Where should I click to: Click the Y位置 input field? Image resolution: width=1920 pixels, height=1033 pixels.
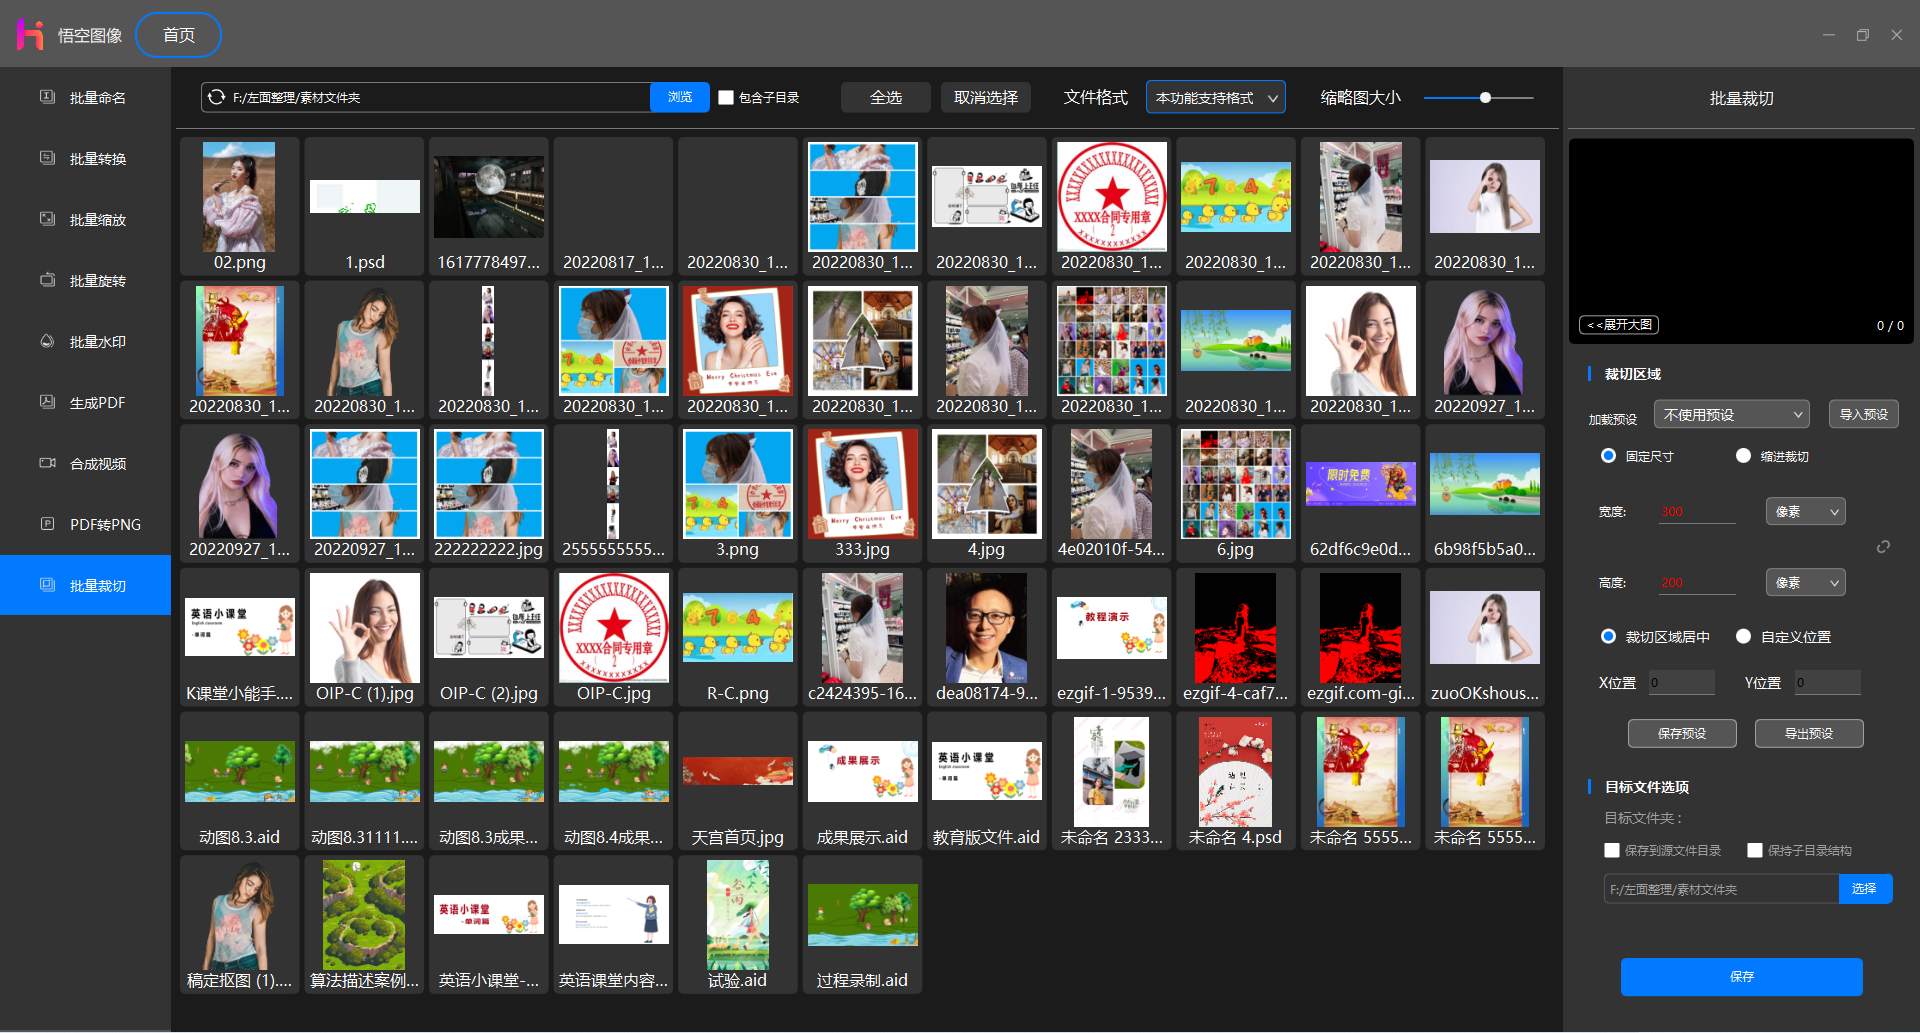click(x=1827, y=683)
